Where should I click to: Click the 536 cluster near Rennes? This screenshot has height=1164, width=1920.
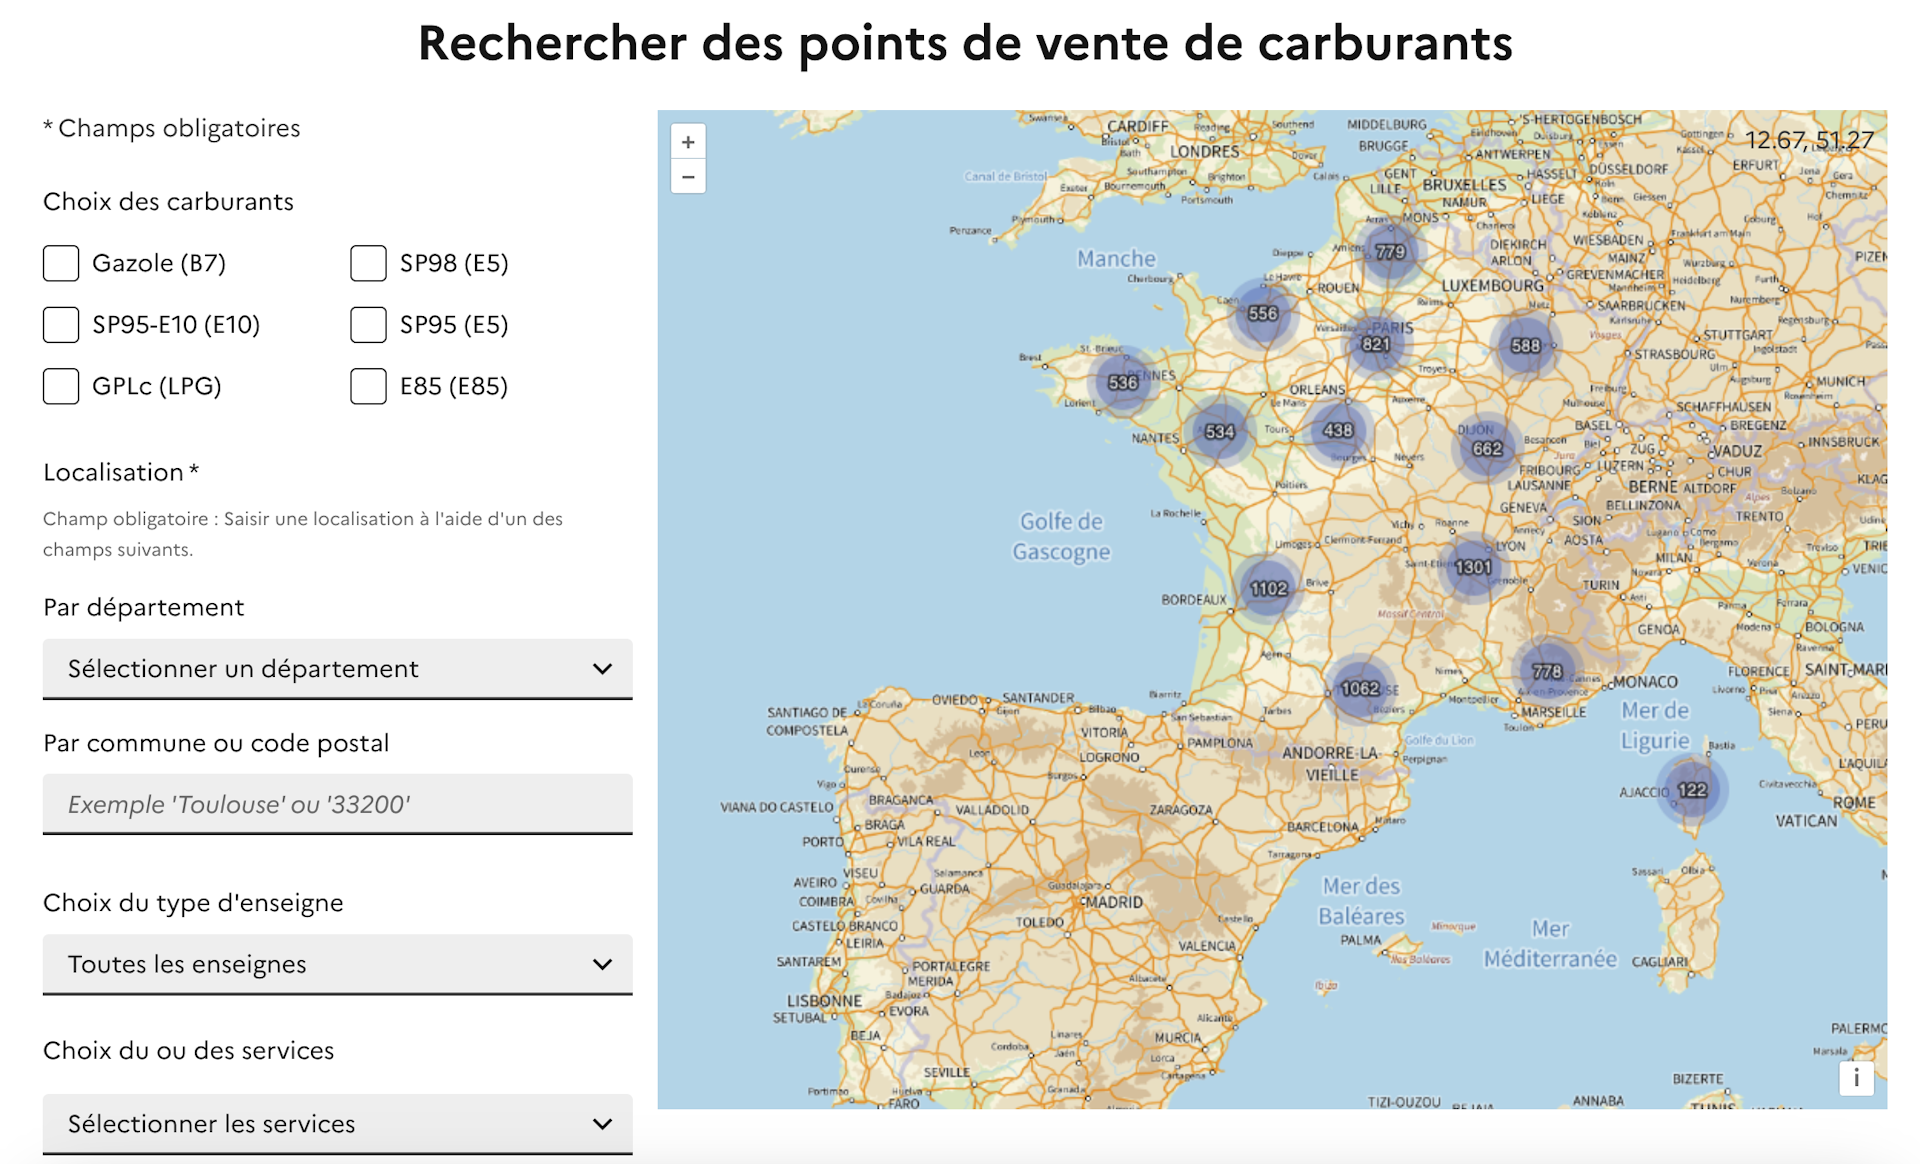coord(1122,382)
